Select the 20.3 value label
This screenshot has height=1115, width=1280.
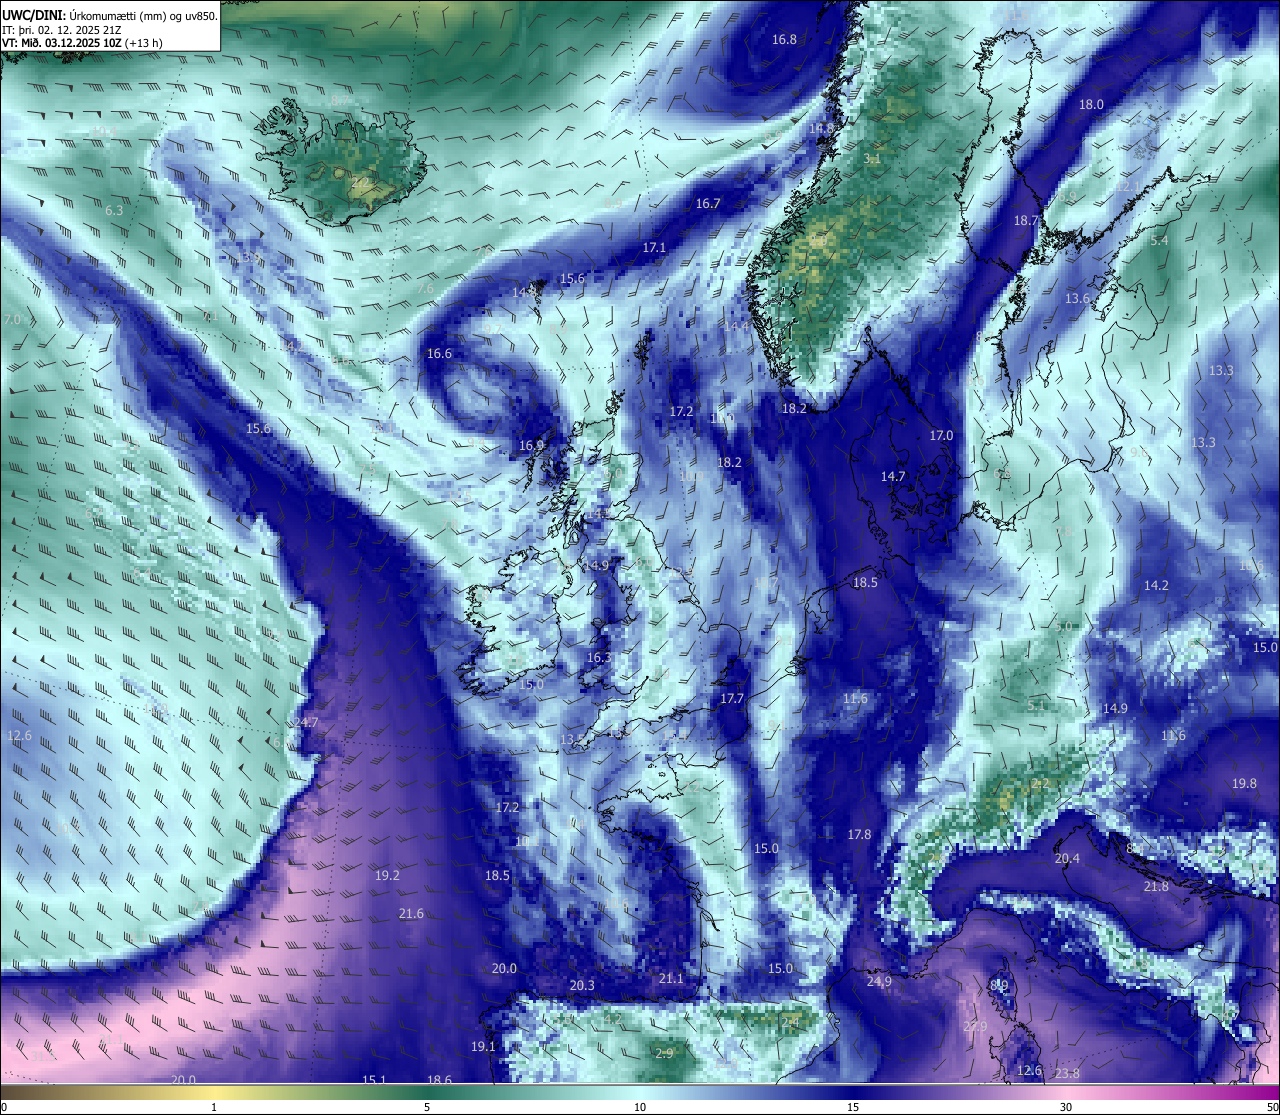point(582,986)
